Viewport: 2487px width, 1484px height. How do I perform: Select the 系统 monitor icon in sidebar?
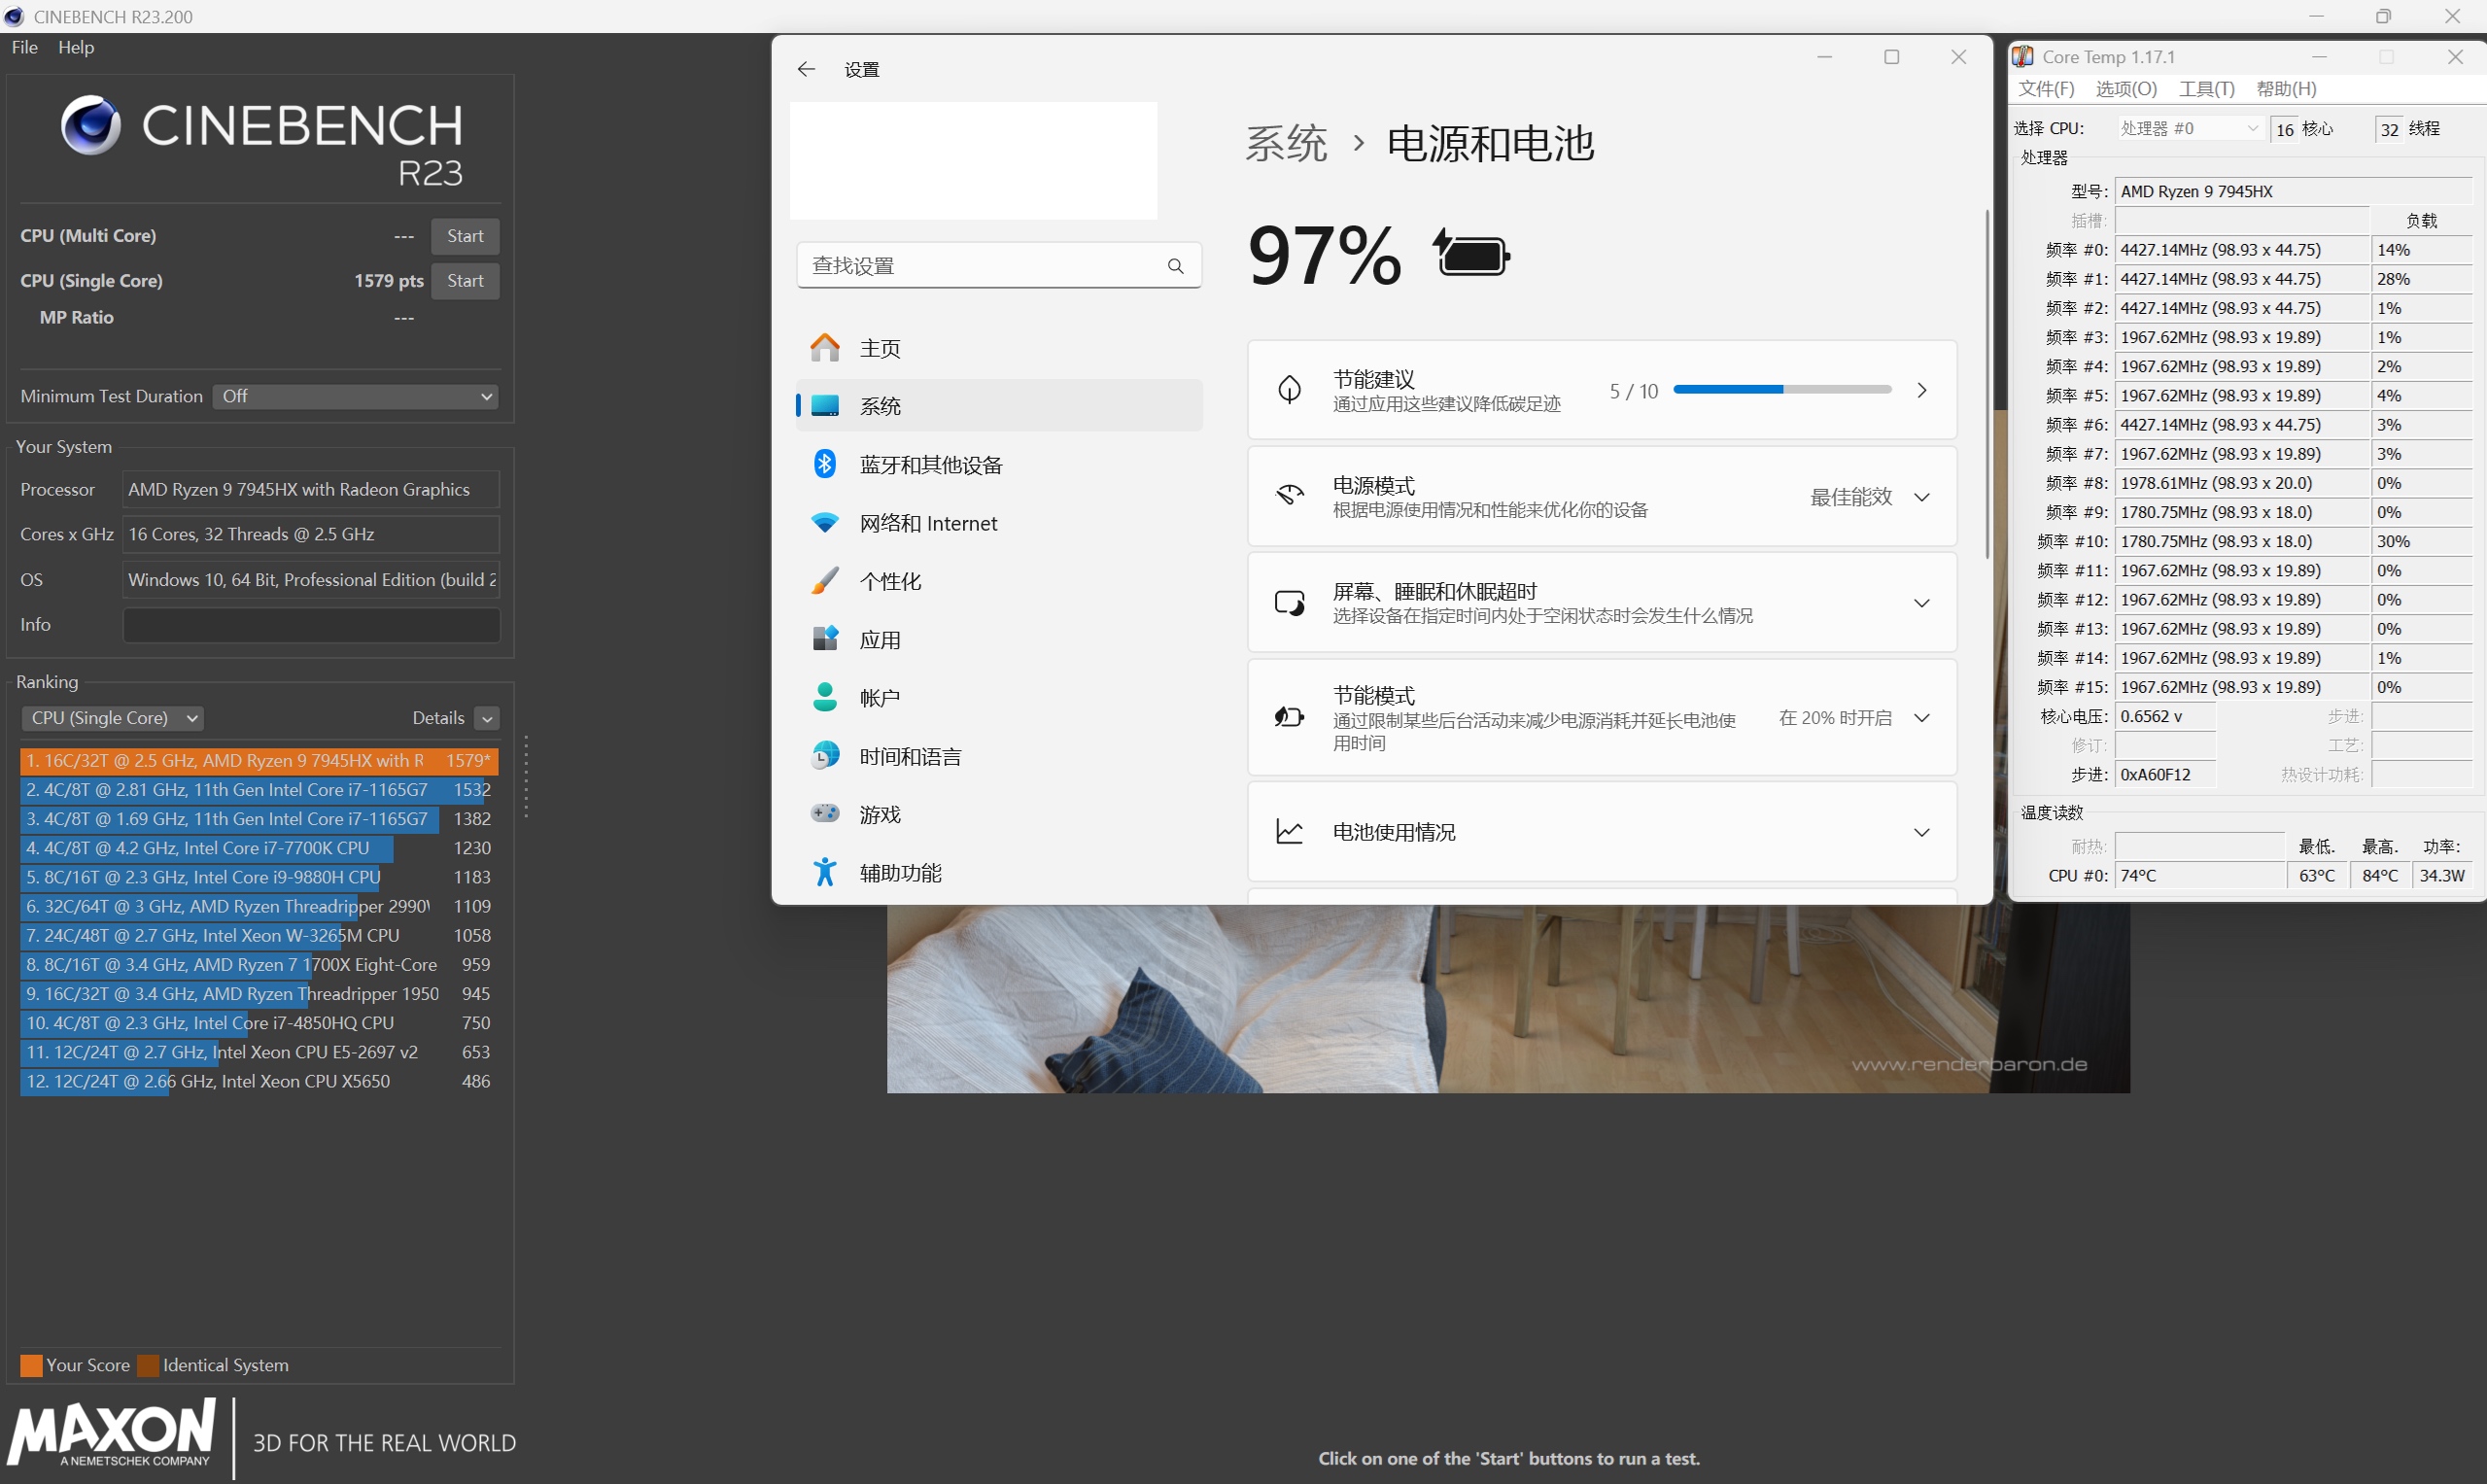tap(825, 406)
